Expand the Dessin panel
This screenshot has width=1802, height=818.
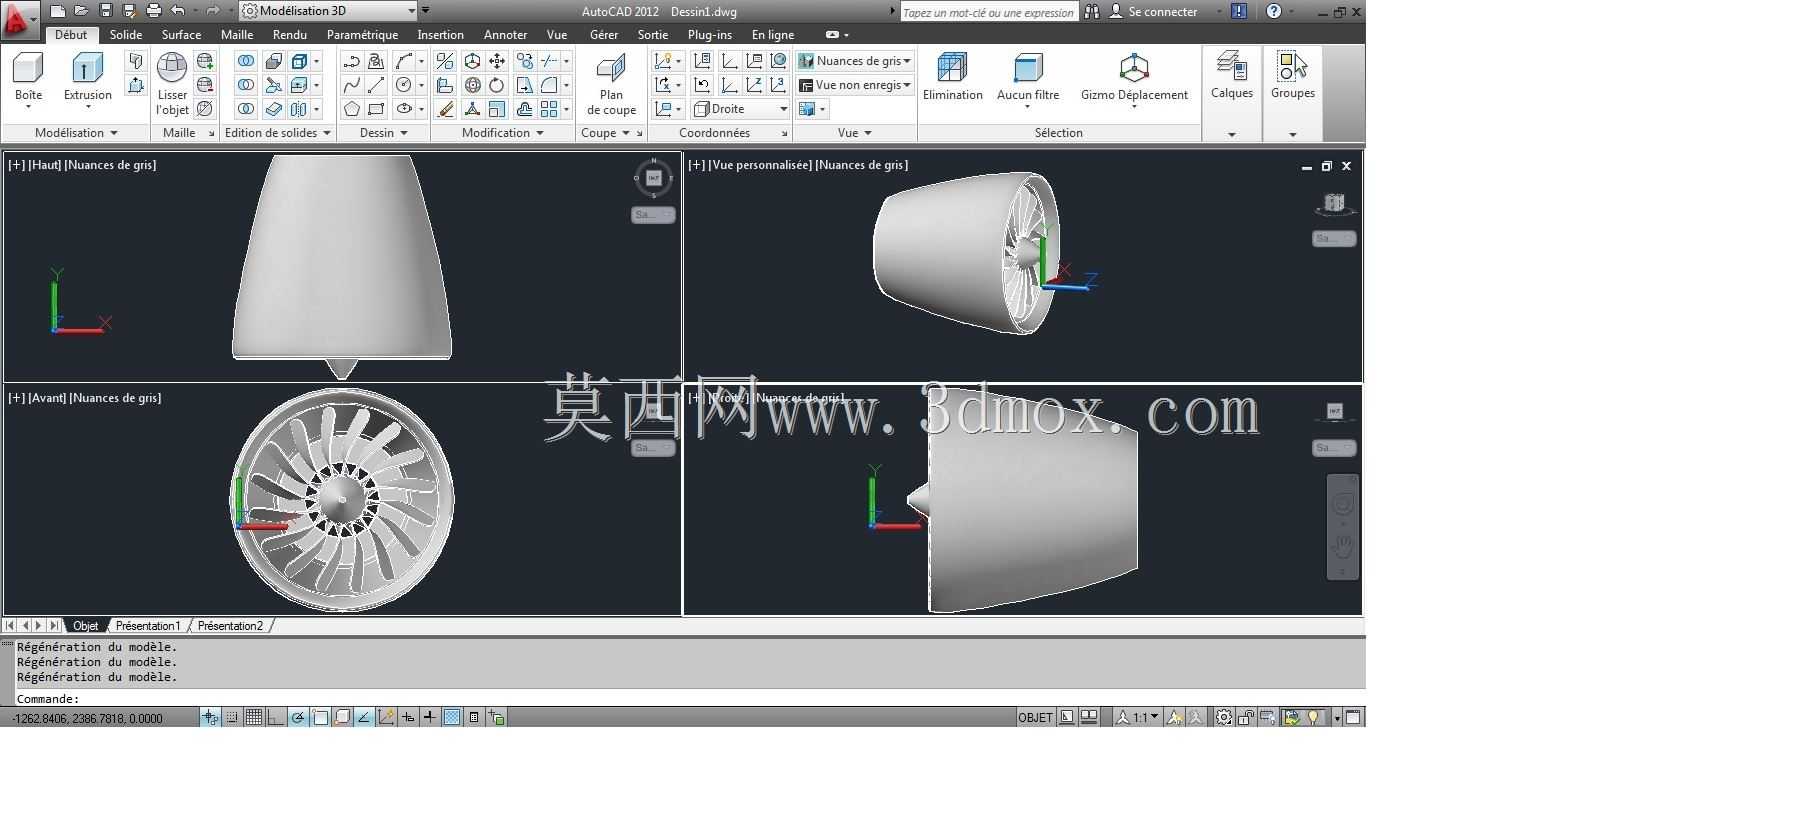(x=383, y=133)
